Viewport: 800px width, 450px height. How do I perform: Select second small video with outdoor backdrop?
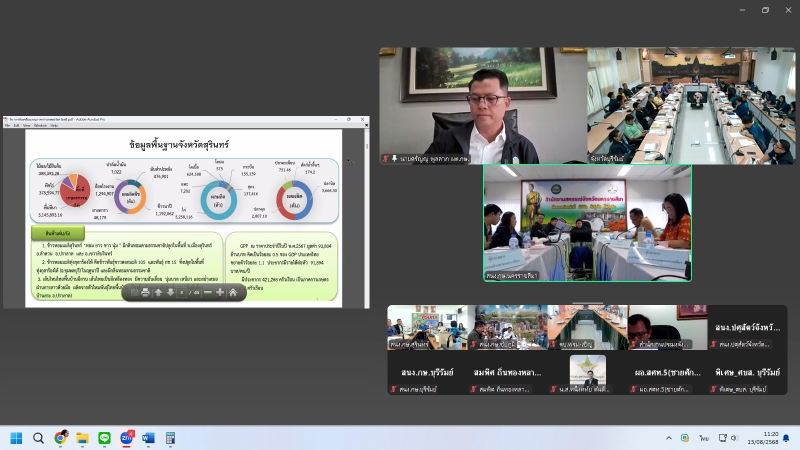[507, 328]
